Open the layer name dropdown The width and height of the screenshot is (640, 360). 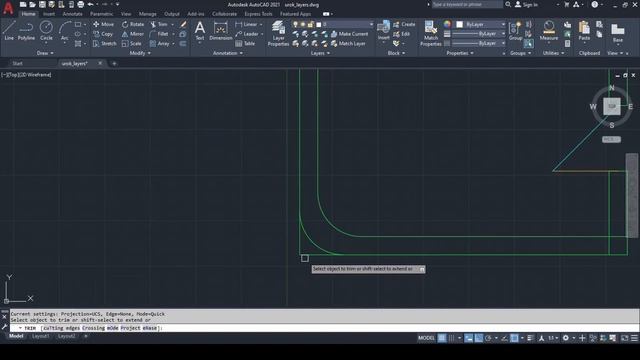371,24
